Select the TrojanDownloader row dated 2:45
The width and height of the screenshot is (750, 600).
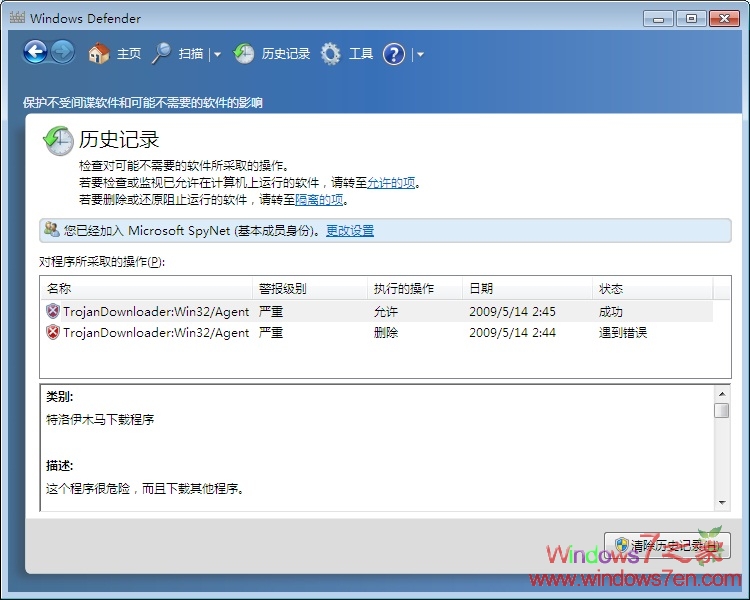click(x=377, y=311)
